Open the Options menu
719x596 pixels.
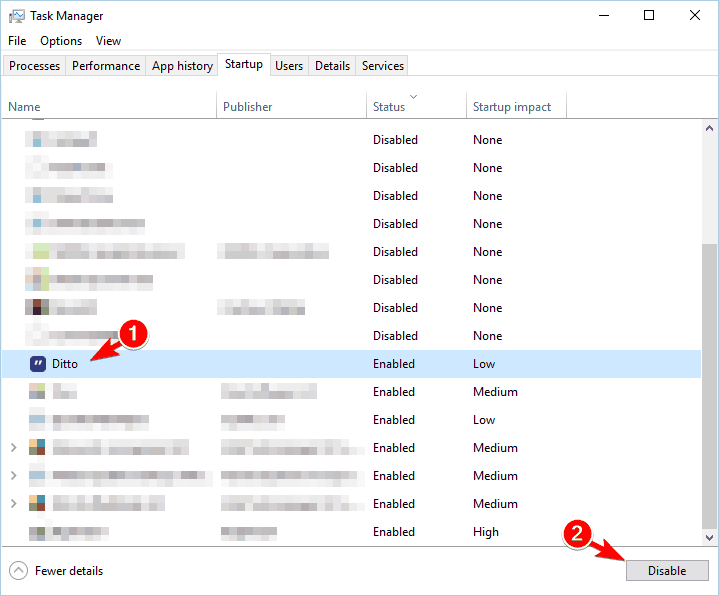coord(61,41)
